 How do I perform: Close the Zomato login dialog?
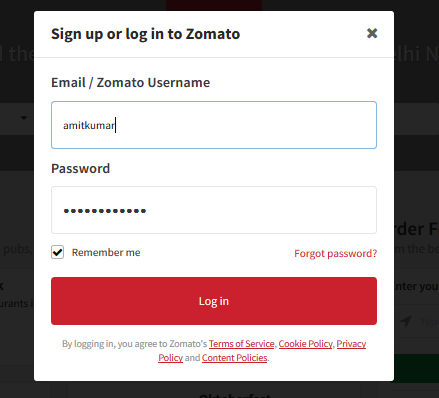pyautogui.click(x=372, y=33)
